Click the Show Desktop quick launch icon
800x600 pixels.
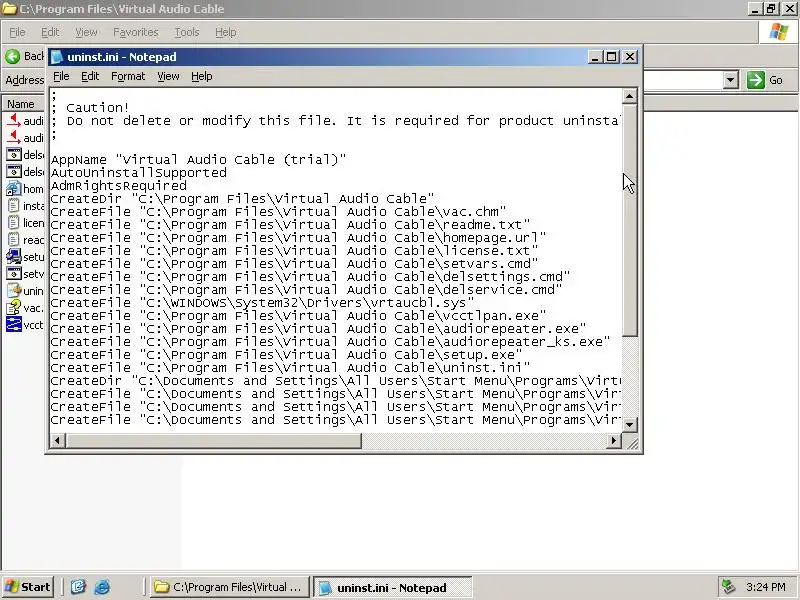[78, 587]
